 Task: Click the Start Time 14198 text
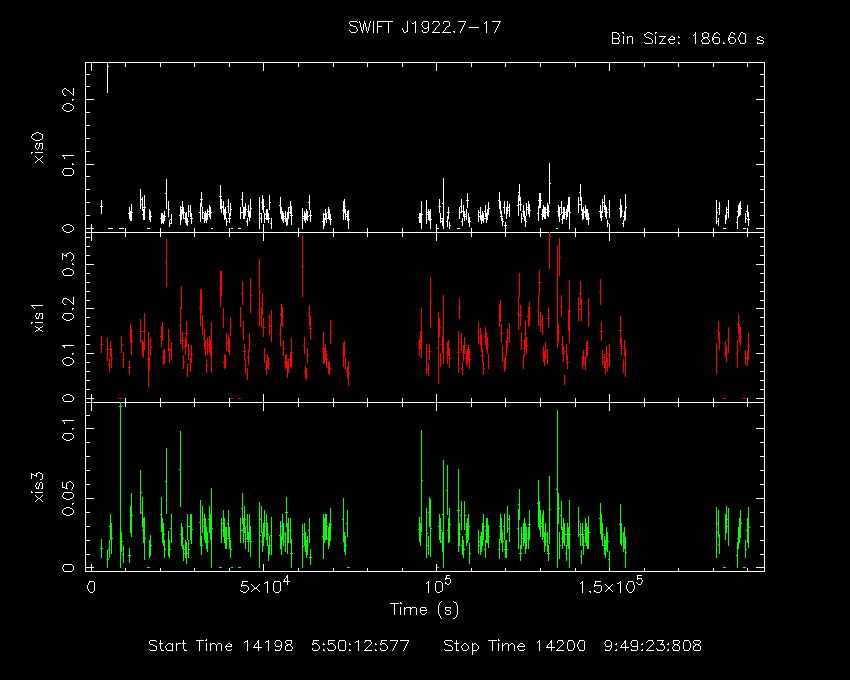[221, 646]
